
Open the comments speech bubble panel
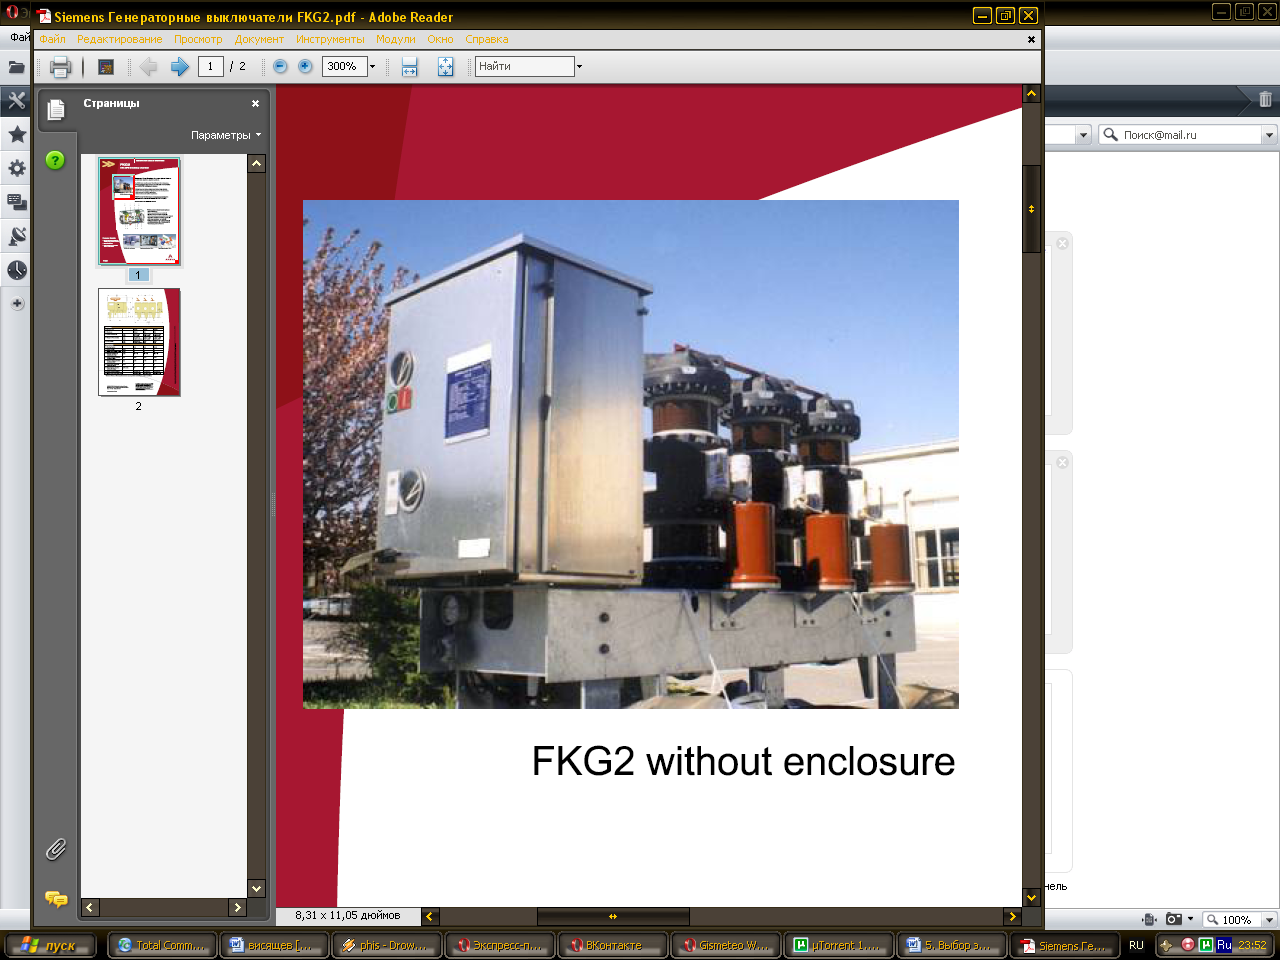pos(56,899)
